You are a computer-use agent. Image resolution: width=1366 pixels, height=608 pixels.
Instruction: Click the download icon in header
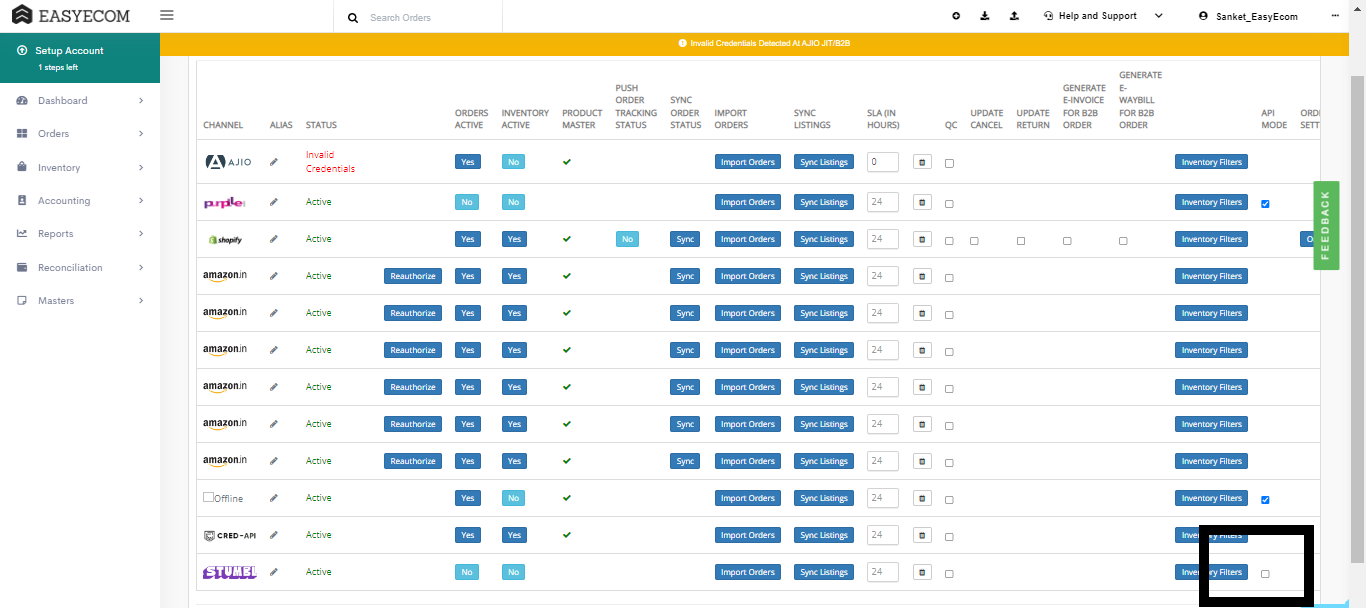(x=985, y=16)
